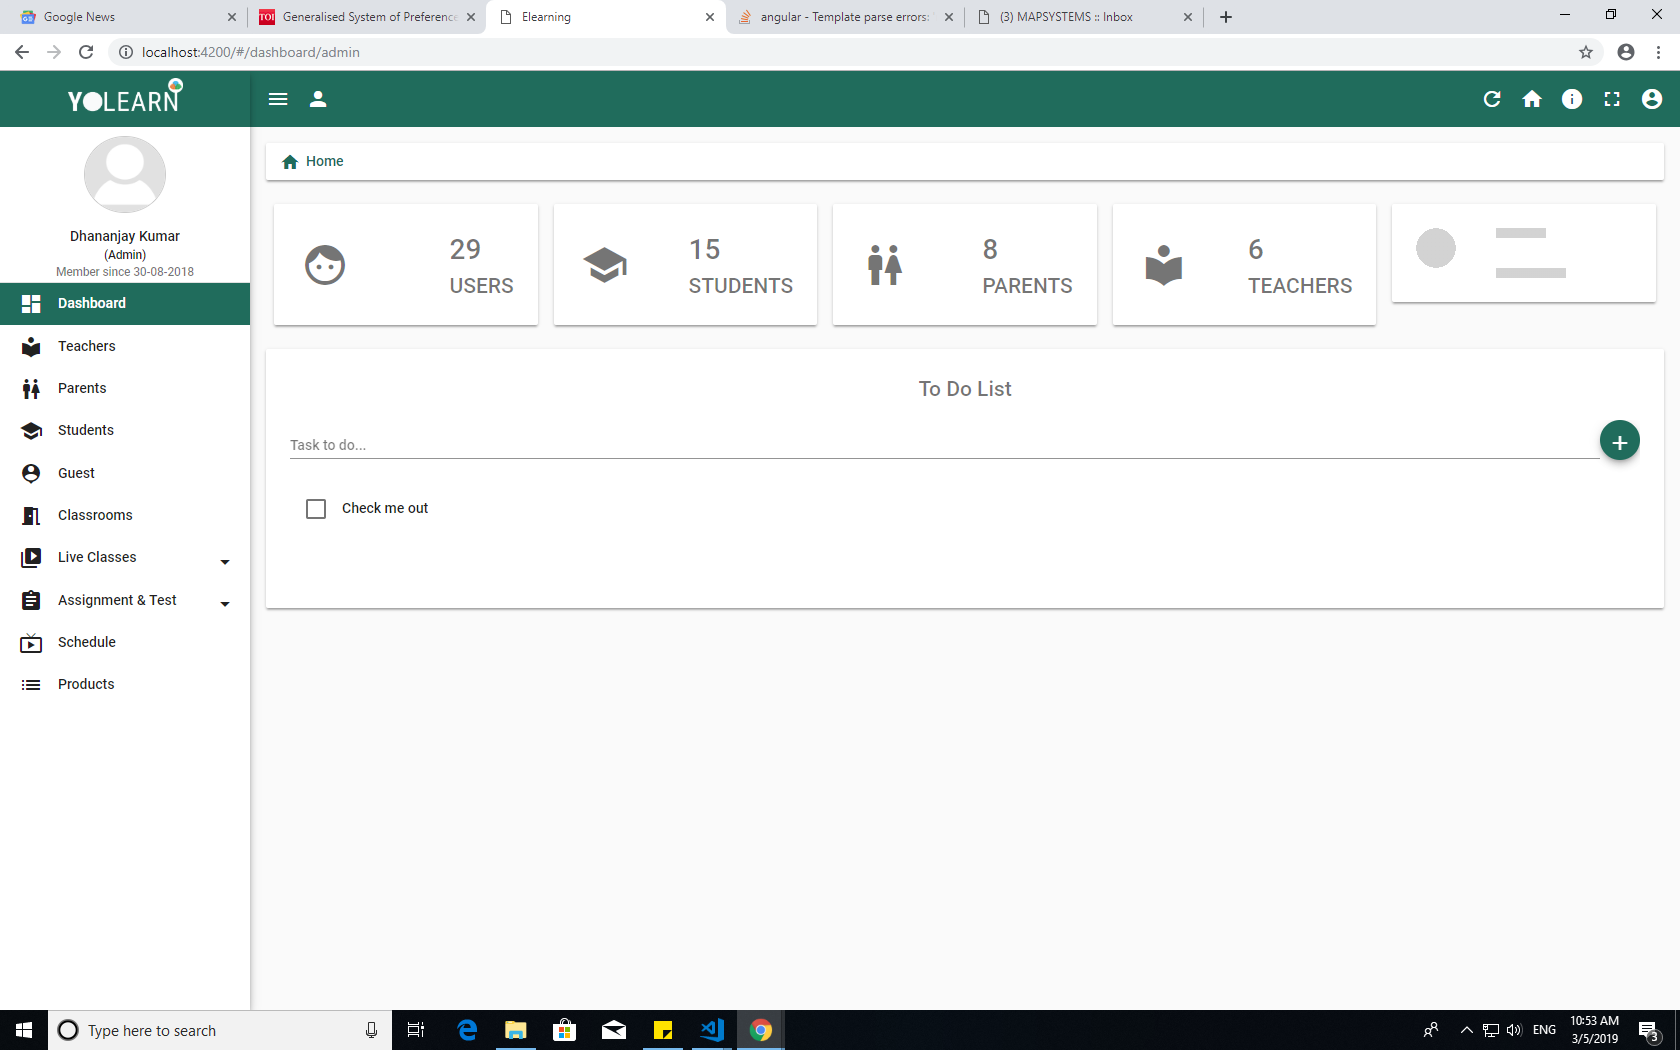This screenshot has width=1680, height=1050.
Task: Click the browser reload button
Action: click(x=86, y=52)
